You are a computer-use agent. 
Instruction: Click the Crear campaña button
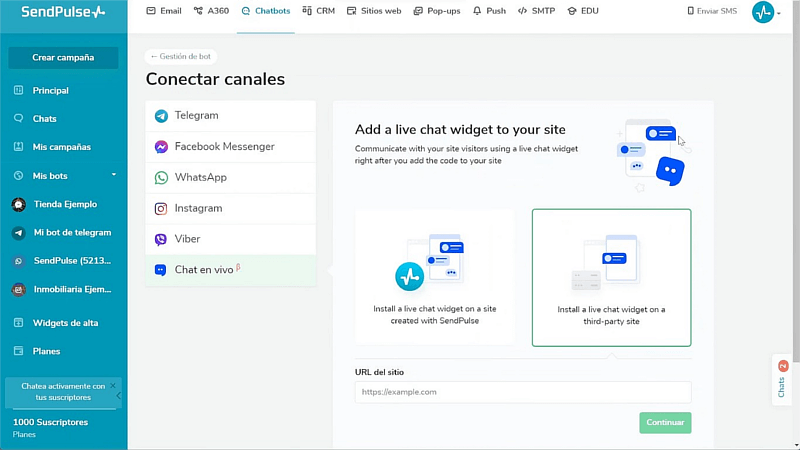click(x=63, y=58)
